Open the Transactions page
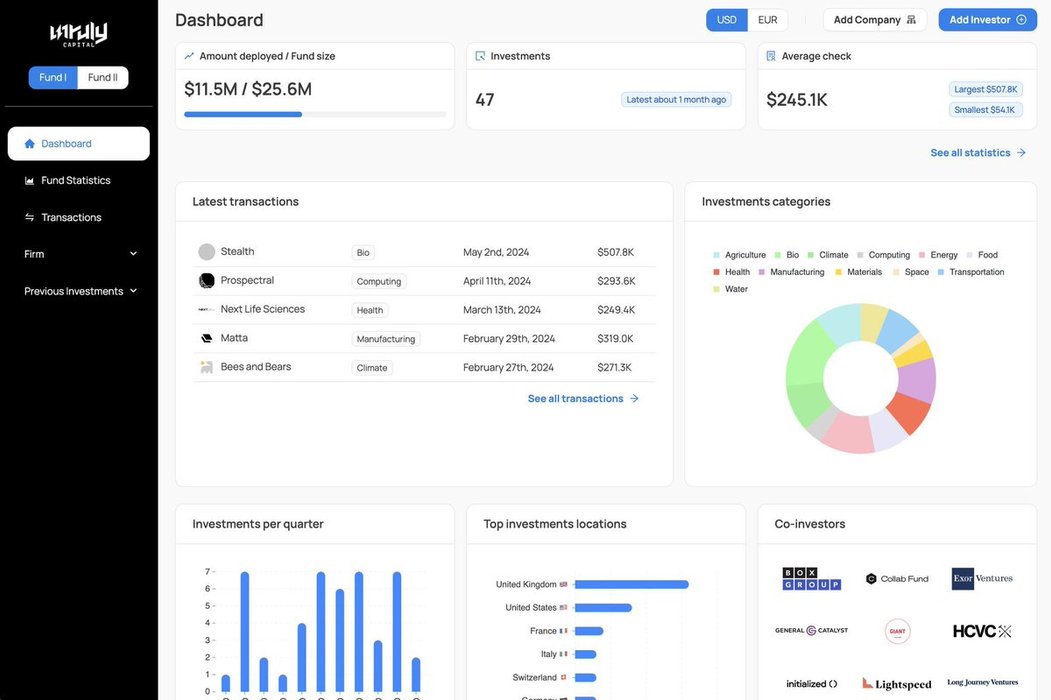Screen dimensions: 1051x700 tap(78, 217)
